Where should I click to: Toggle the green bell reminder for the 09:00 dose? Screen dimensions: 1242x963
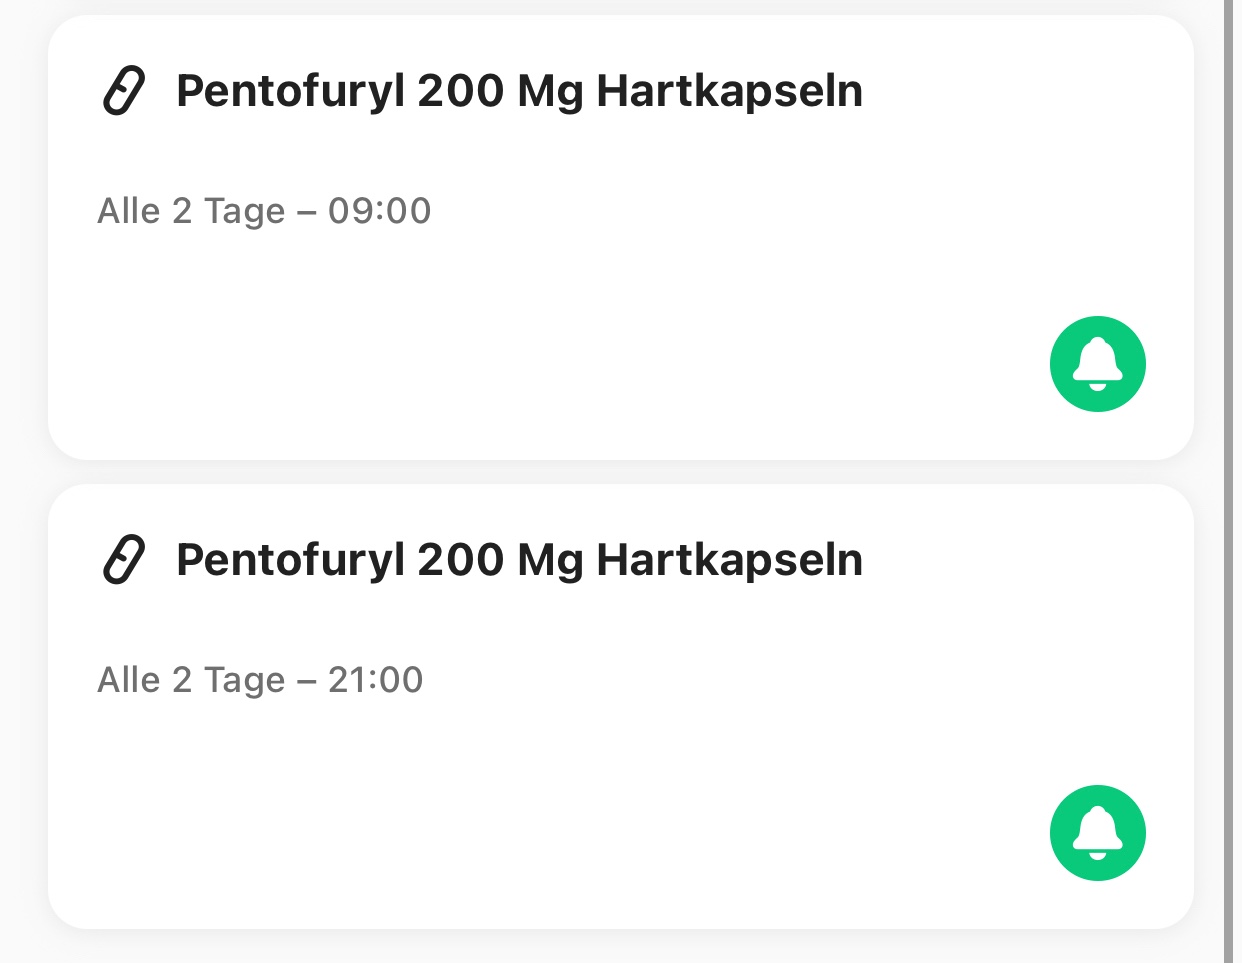[1097, 364]
